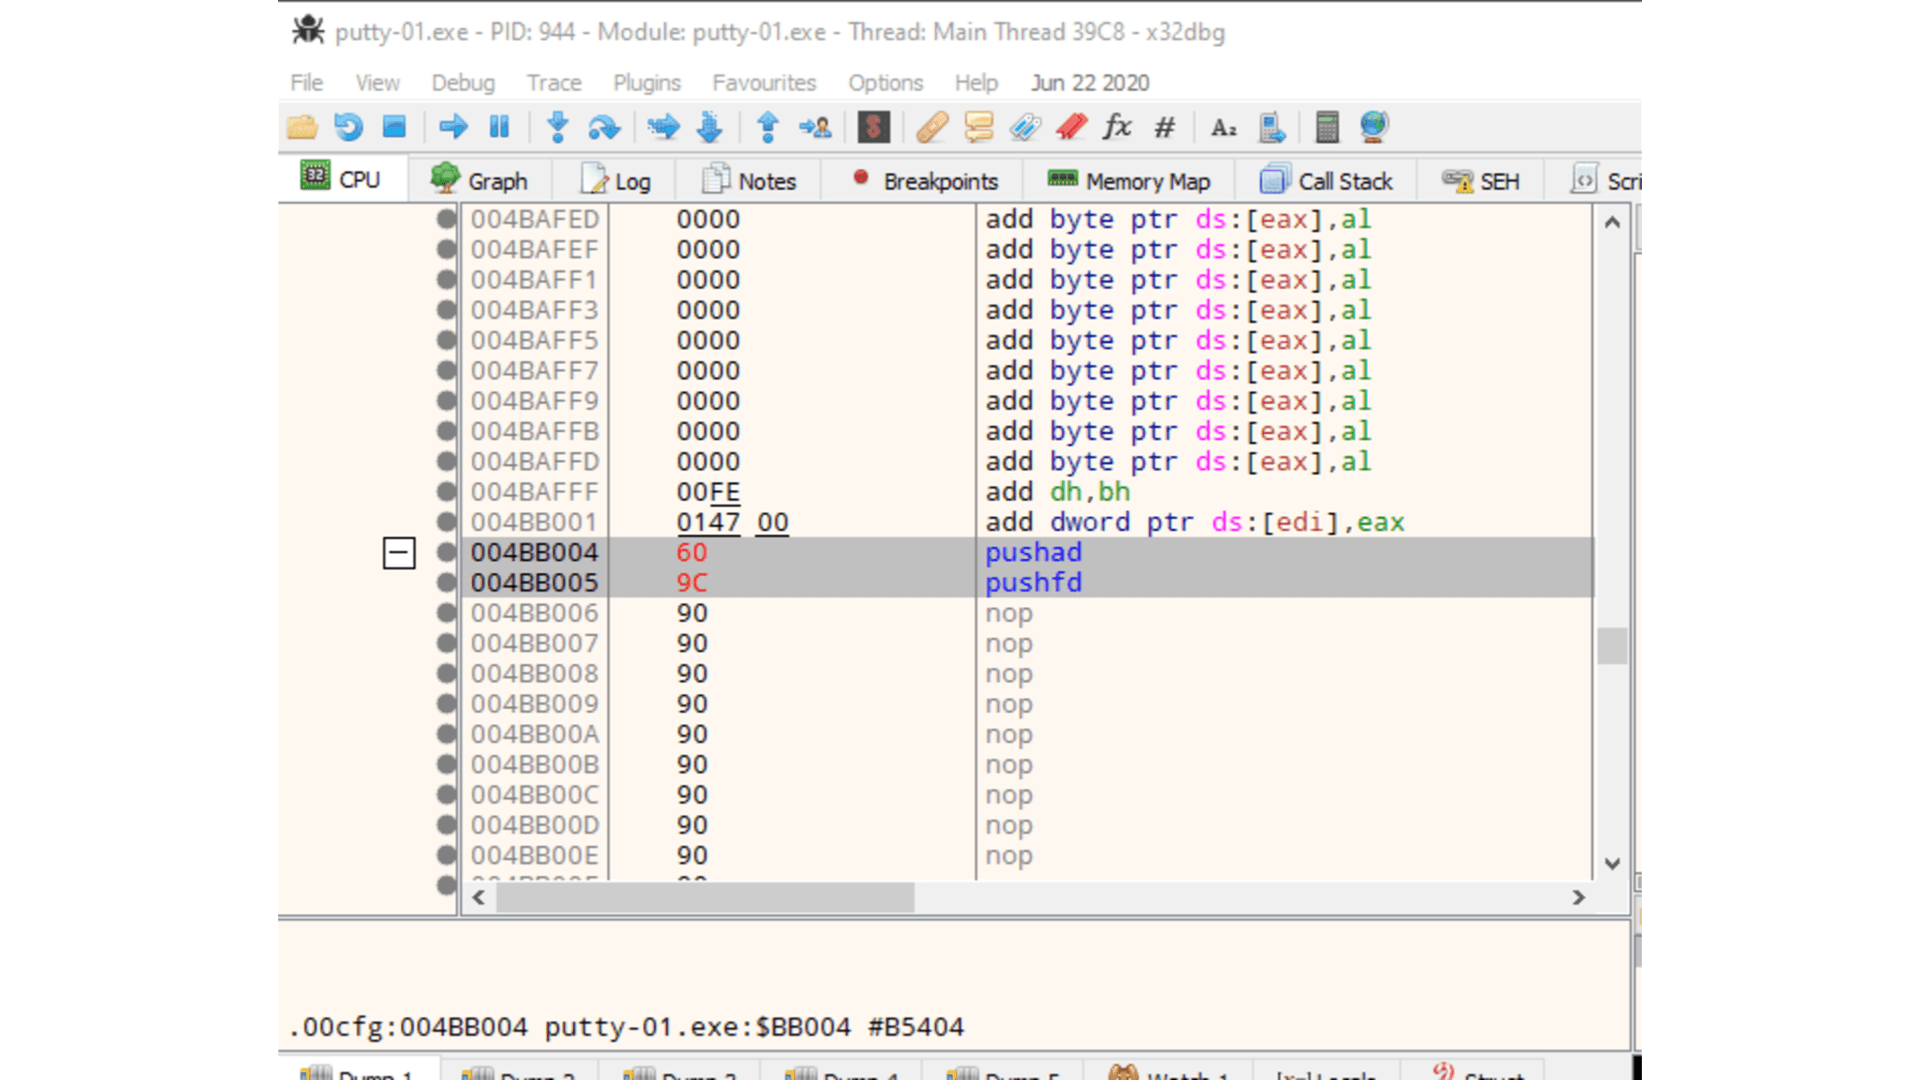Screen dimensions: 1920x1080
Task: Toggle breakpoint bullet at address 004BB006
Action: (446, 613)
